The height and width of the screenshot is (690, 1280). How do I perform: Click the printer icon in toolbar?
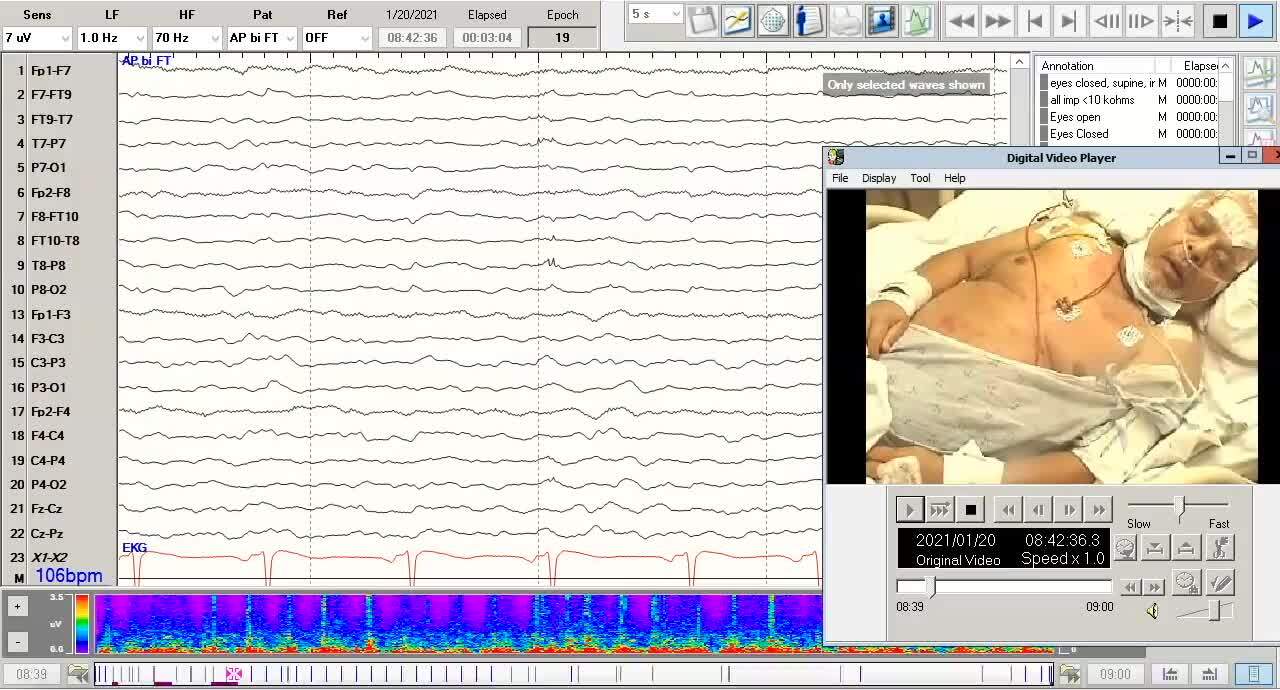coord(845,20)
